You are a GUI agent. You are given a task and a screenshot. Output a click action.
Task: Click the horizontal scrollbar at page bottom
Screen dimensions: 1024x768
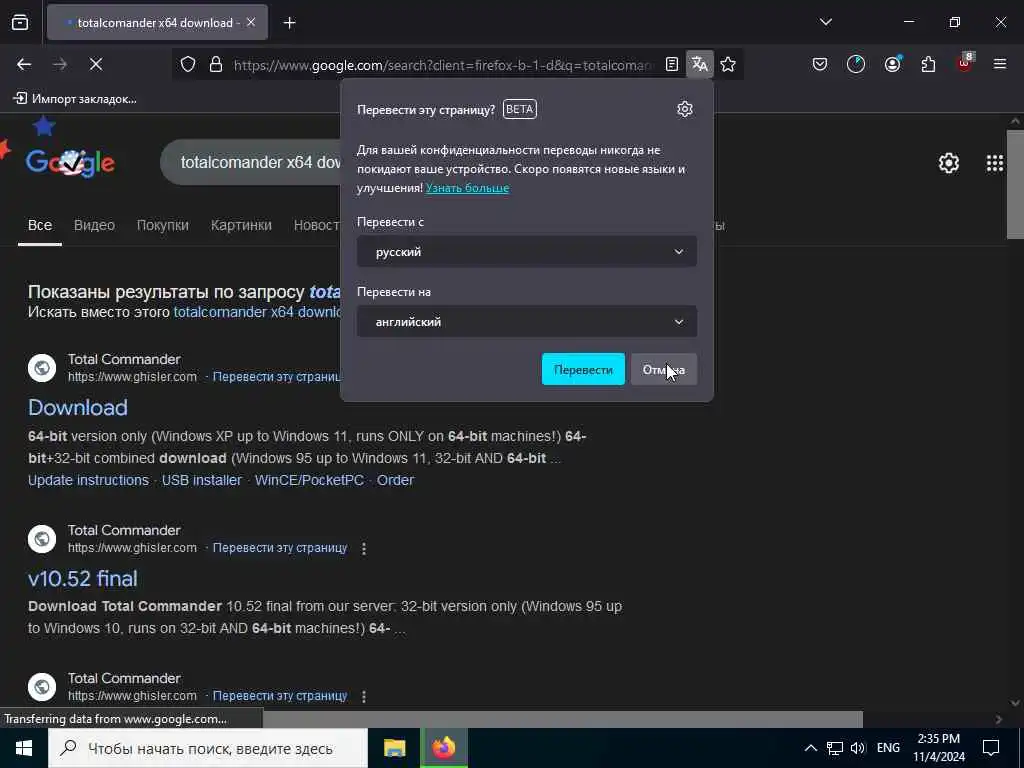562,718
